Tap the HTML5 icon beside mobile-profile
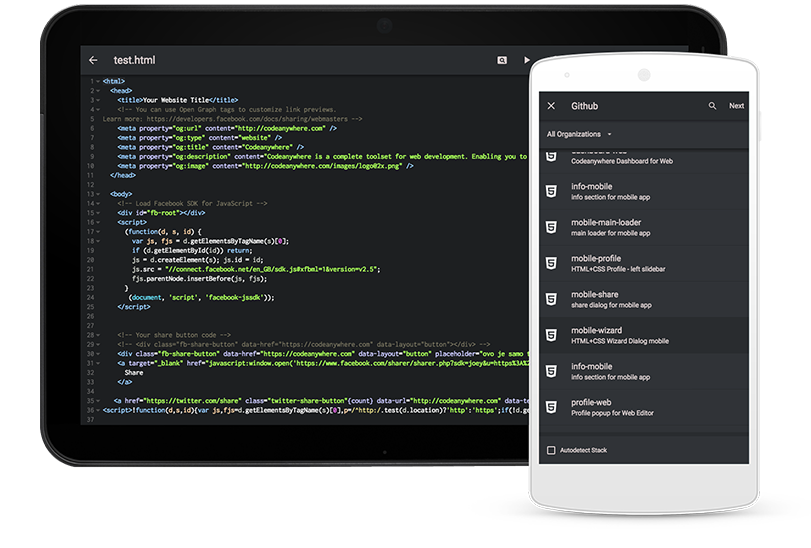This screenshot has height=548, width=811. click(x=551, y=263)
